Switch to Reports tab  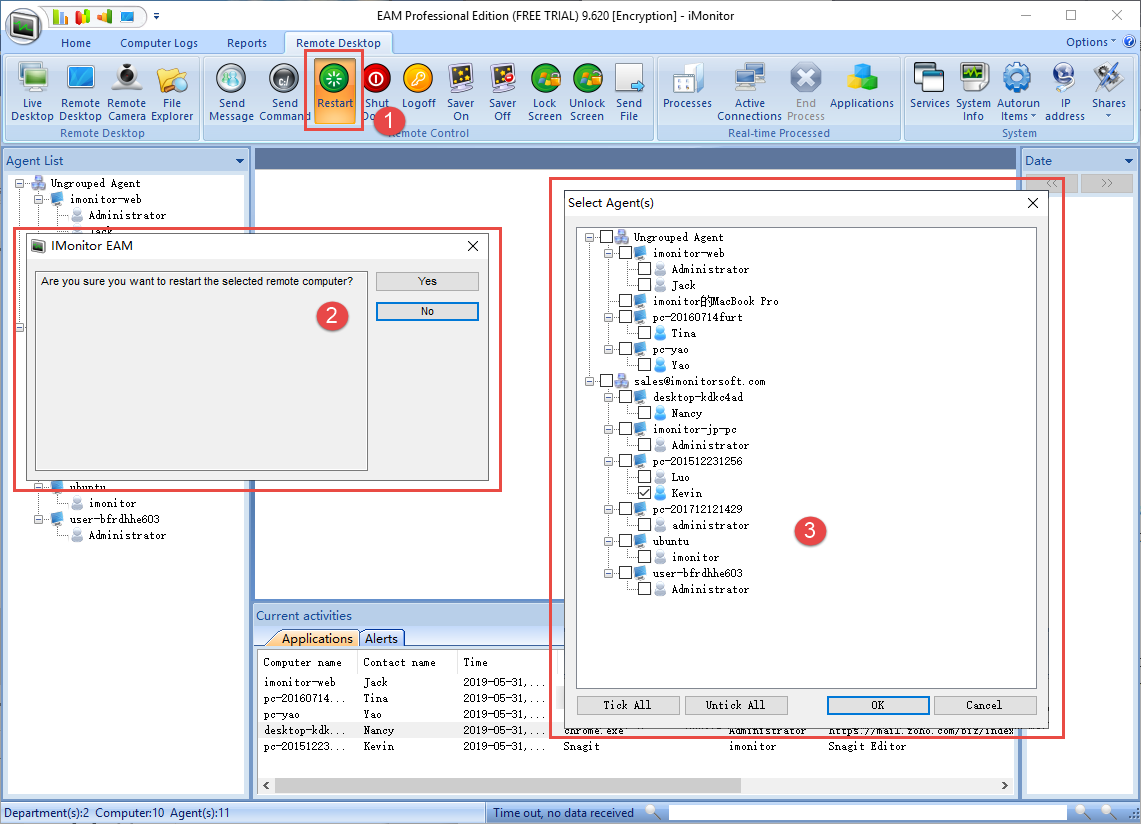247,43
